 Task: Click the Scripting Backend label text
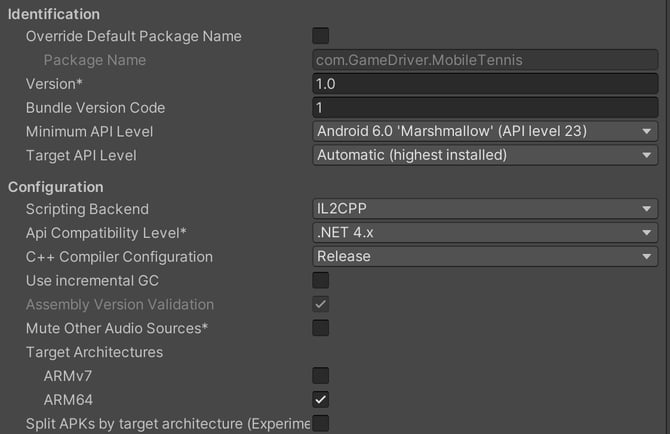87,209
